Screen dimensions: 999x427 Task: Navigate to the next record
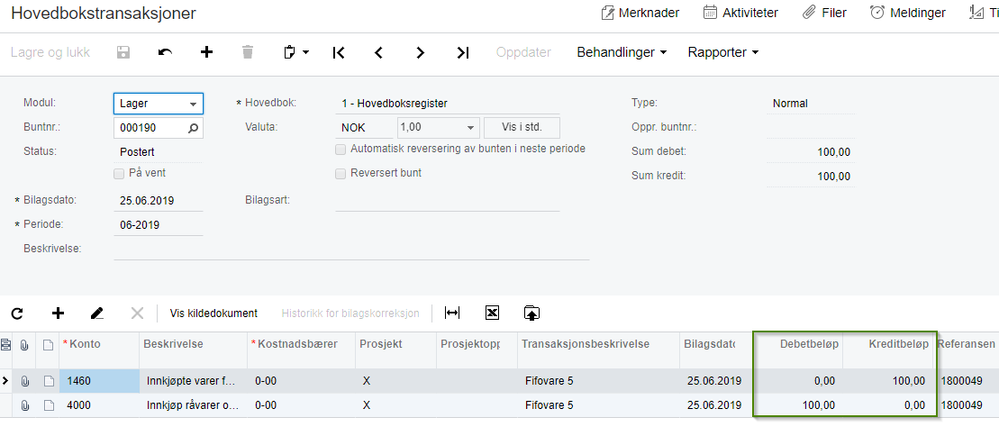coord(421,52)
